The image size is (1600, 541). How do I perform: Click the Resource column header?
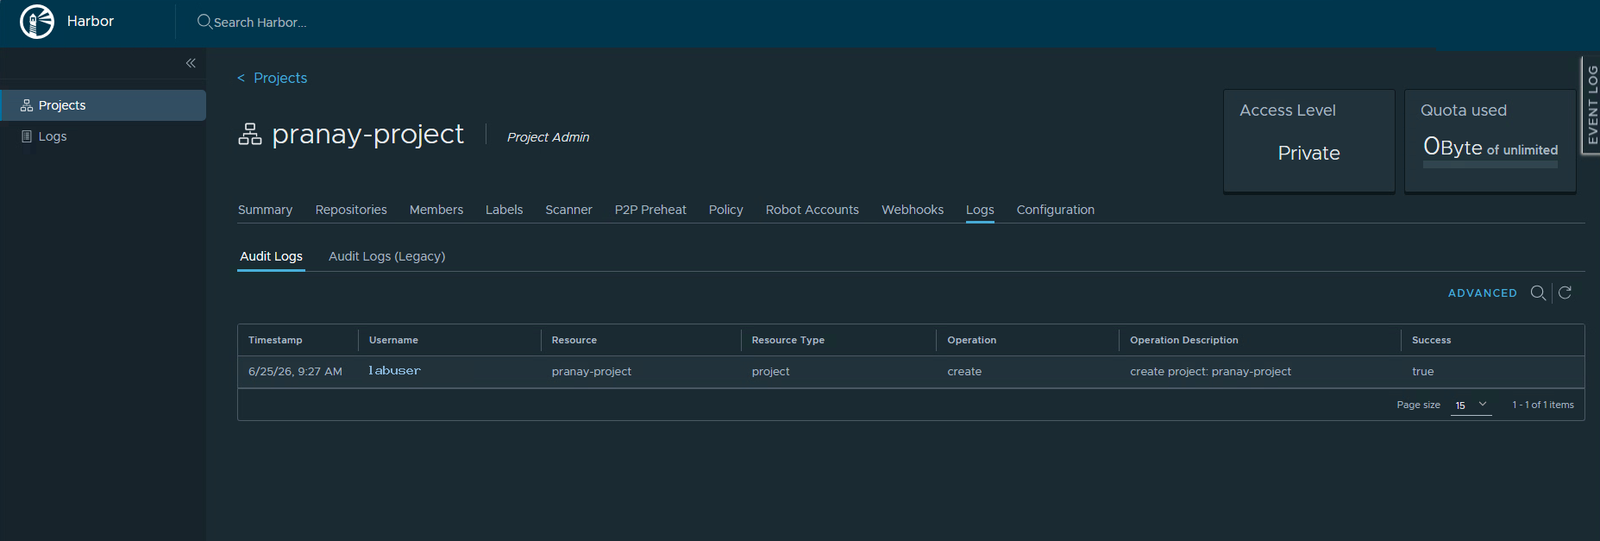pyautogui.click(x=574, y=340)
